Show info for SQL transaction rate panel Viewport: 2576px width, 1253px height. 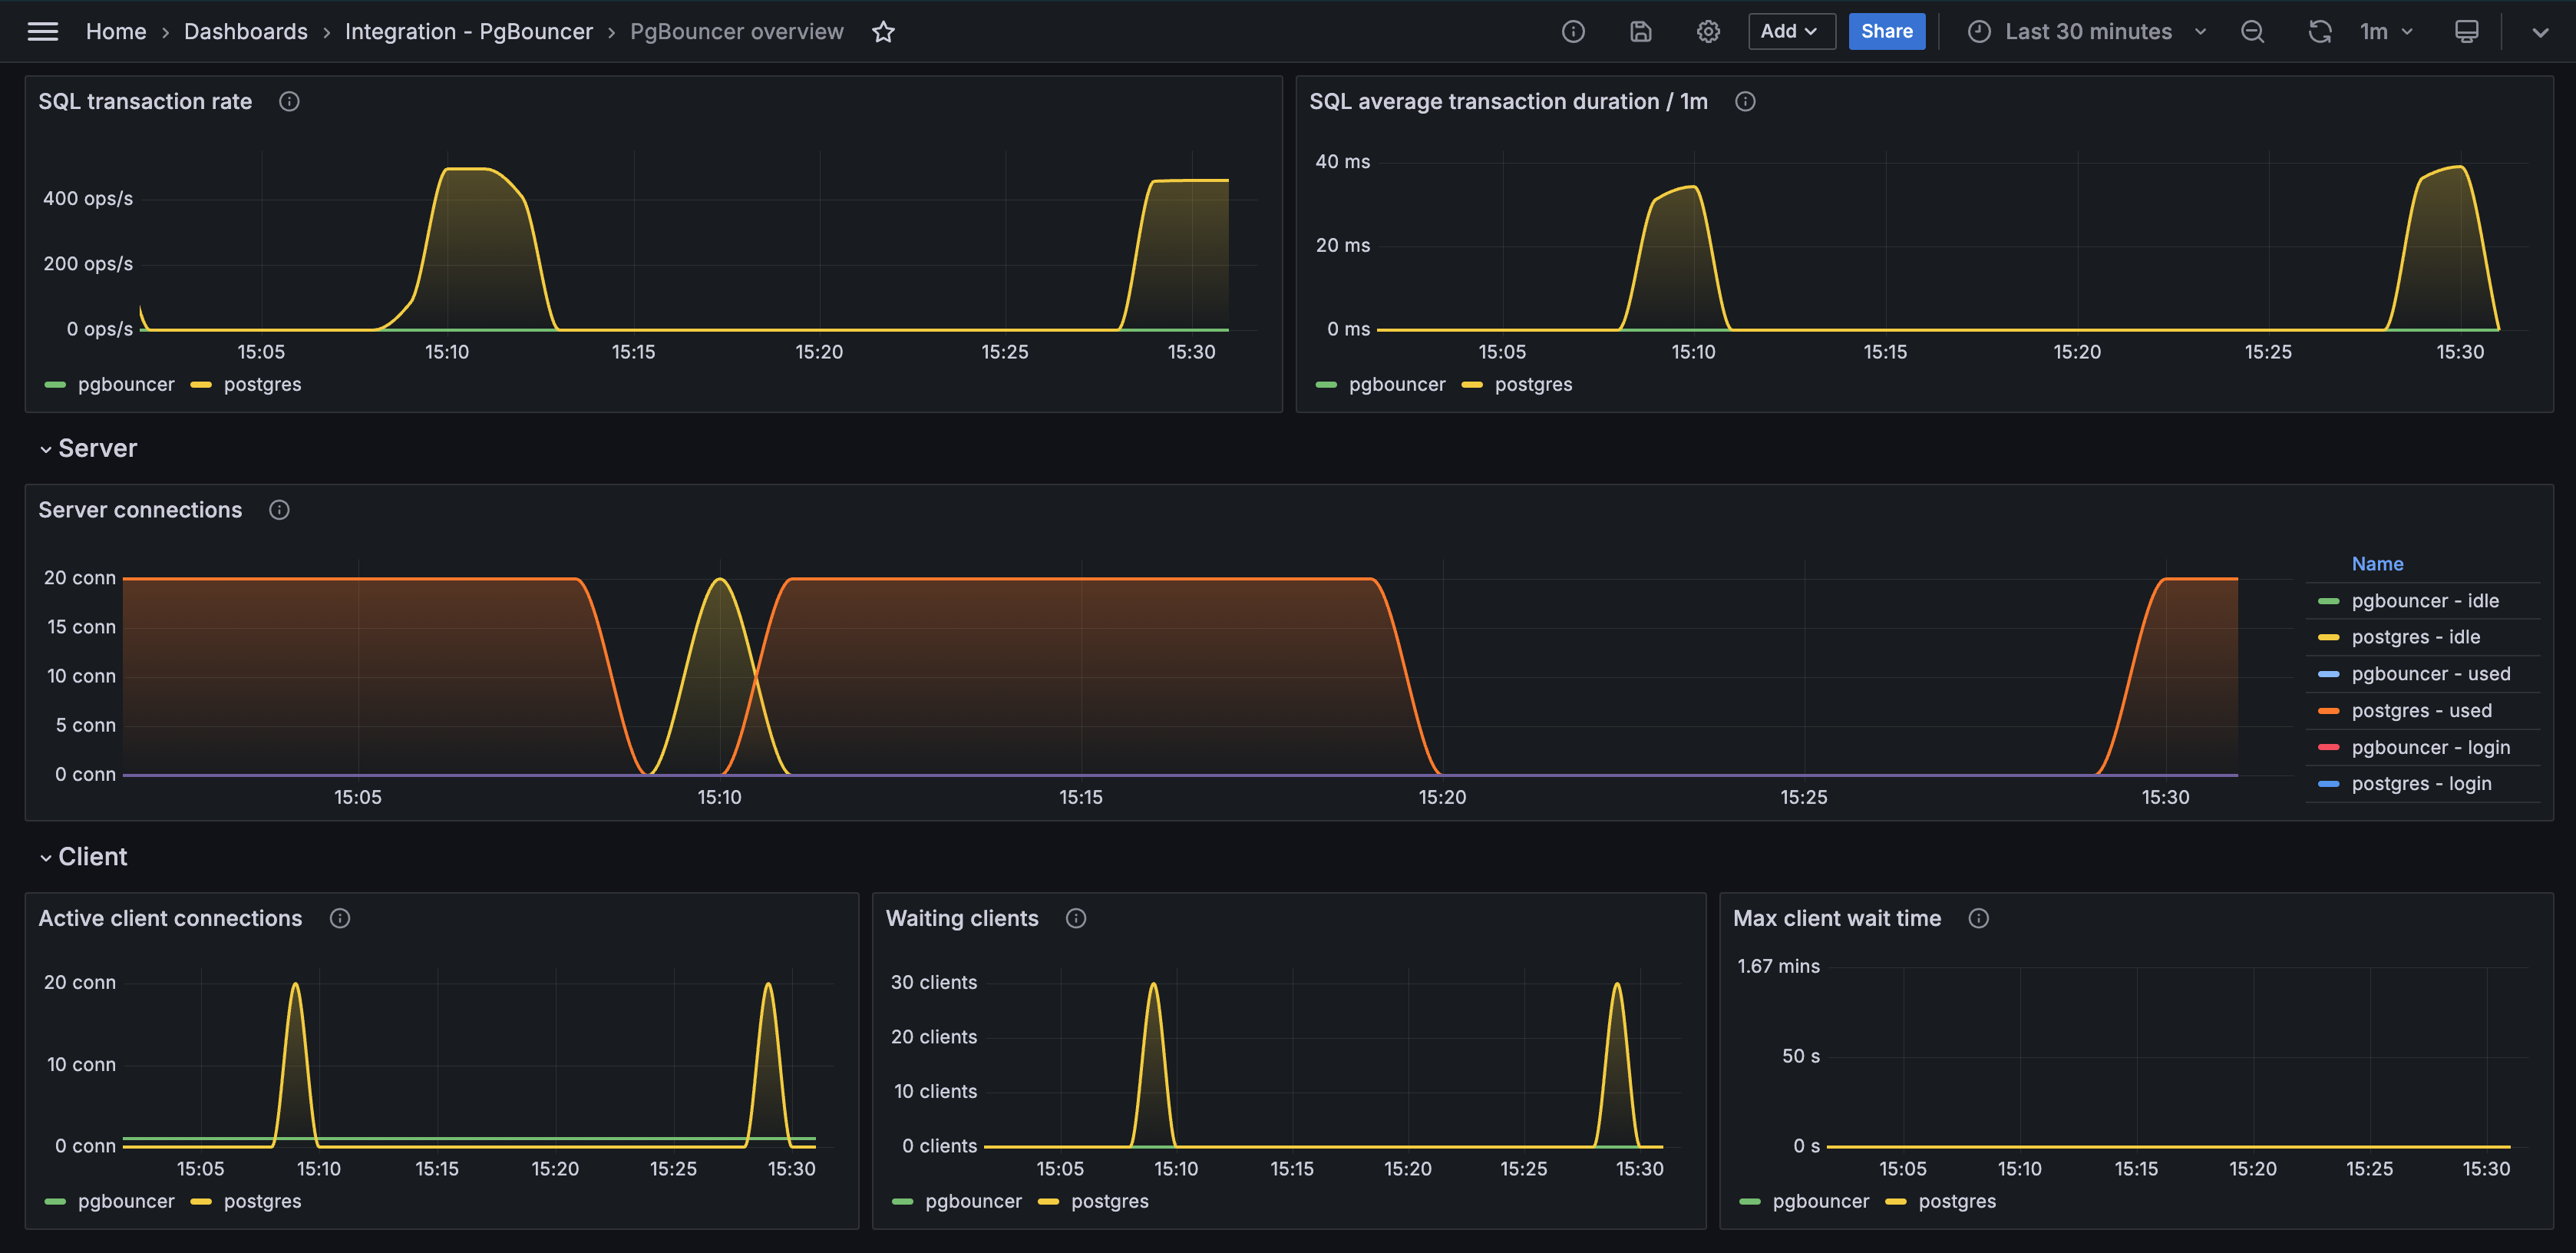[289, 101]
